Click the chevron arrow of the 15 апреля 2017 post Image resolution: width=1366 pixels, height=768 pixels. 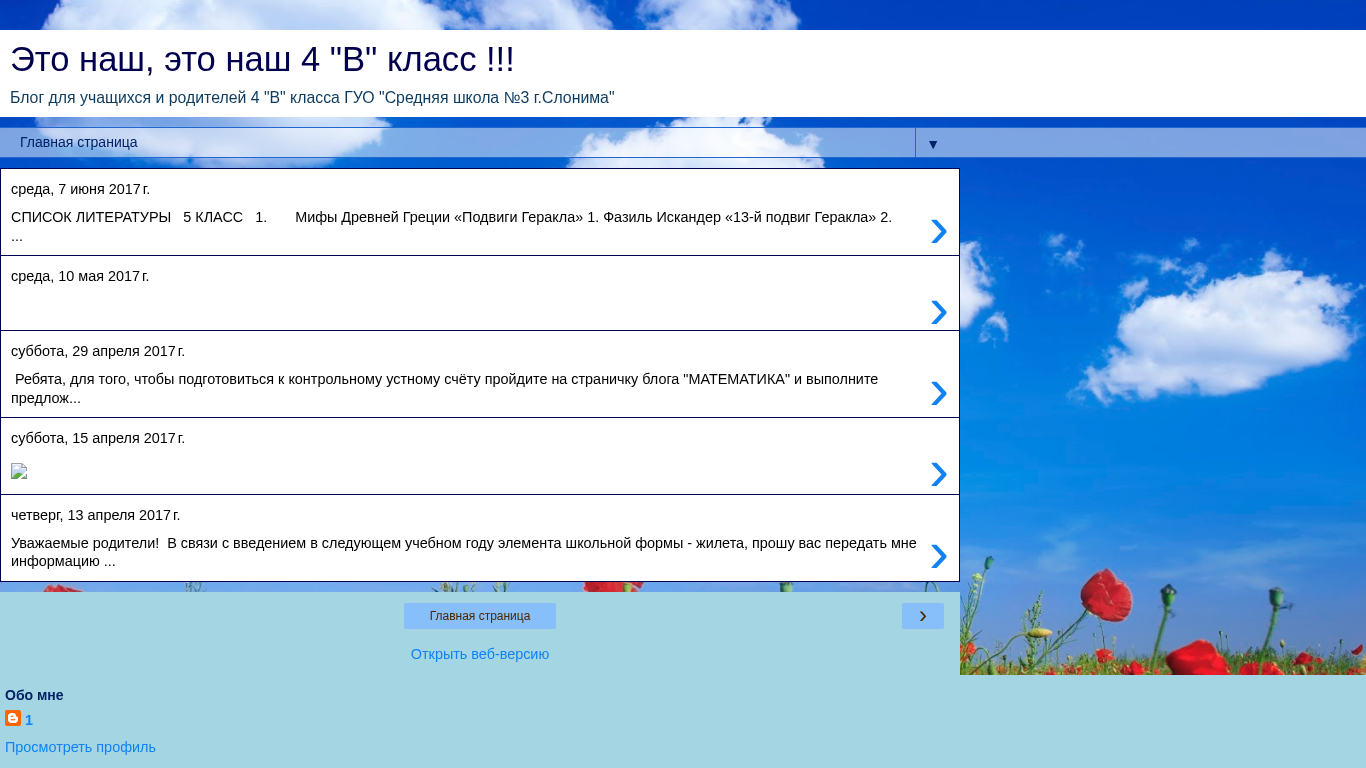pyautogui.click(x=938, y=474)
